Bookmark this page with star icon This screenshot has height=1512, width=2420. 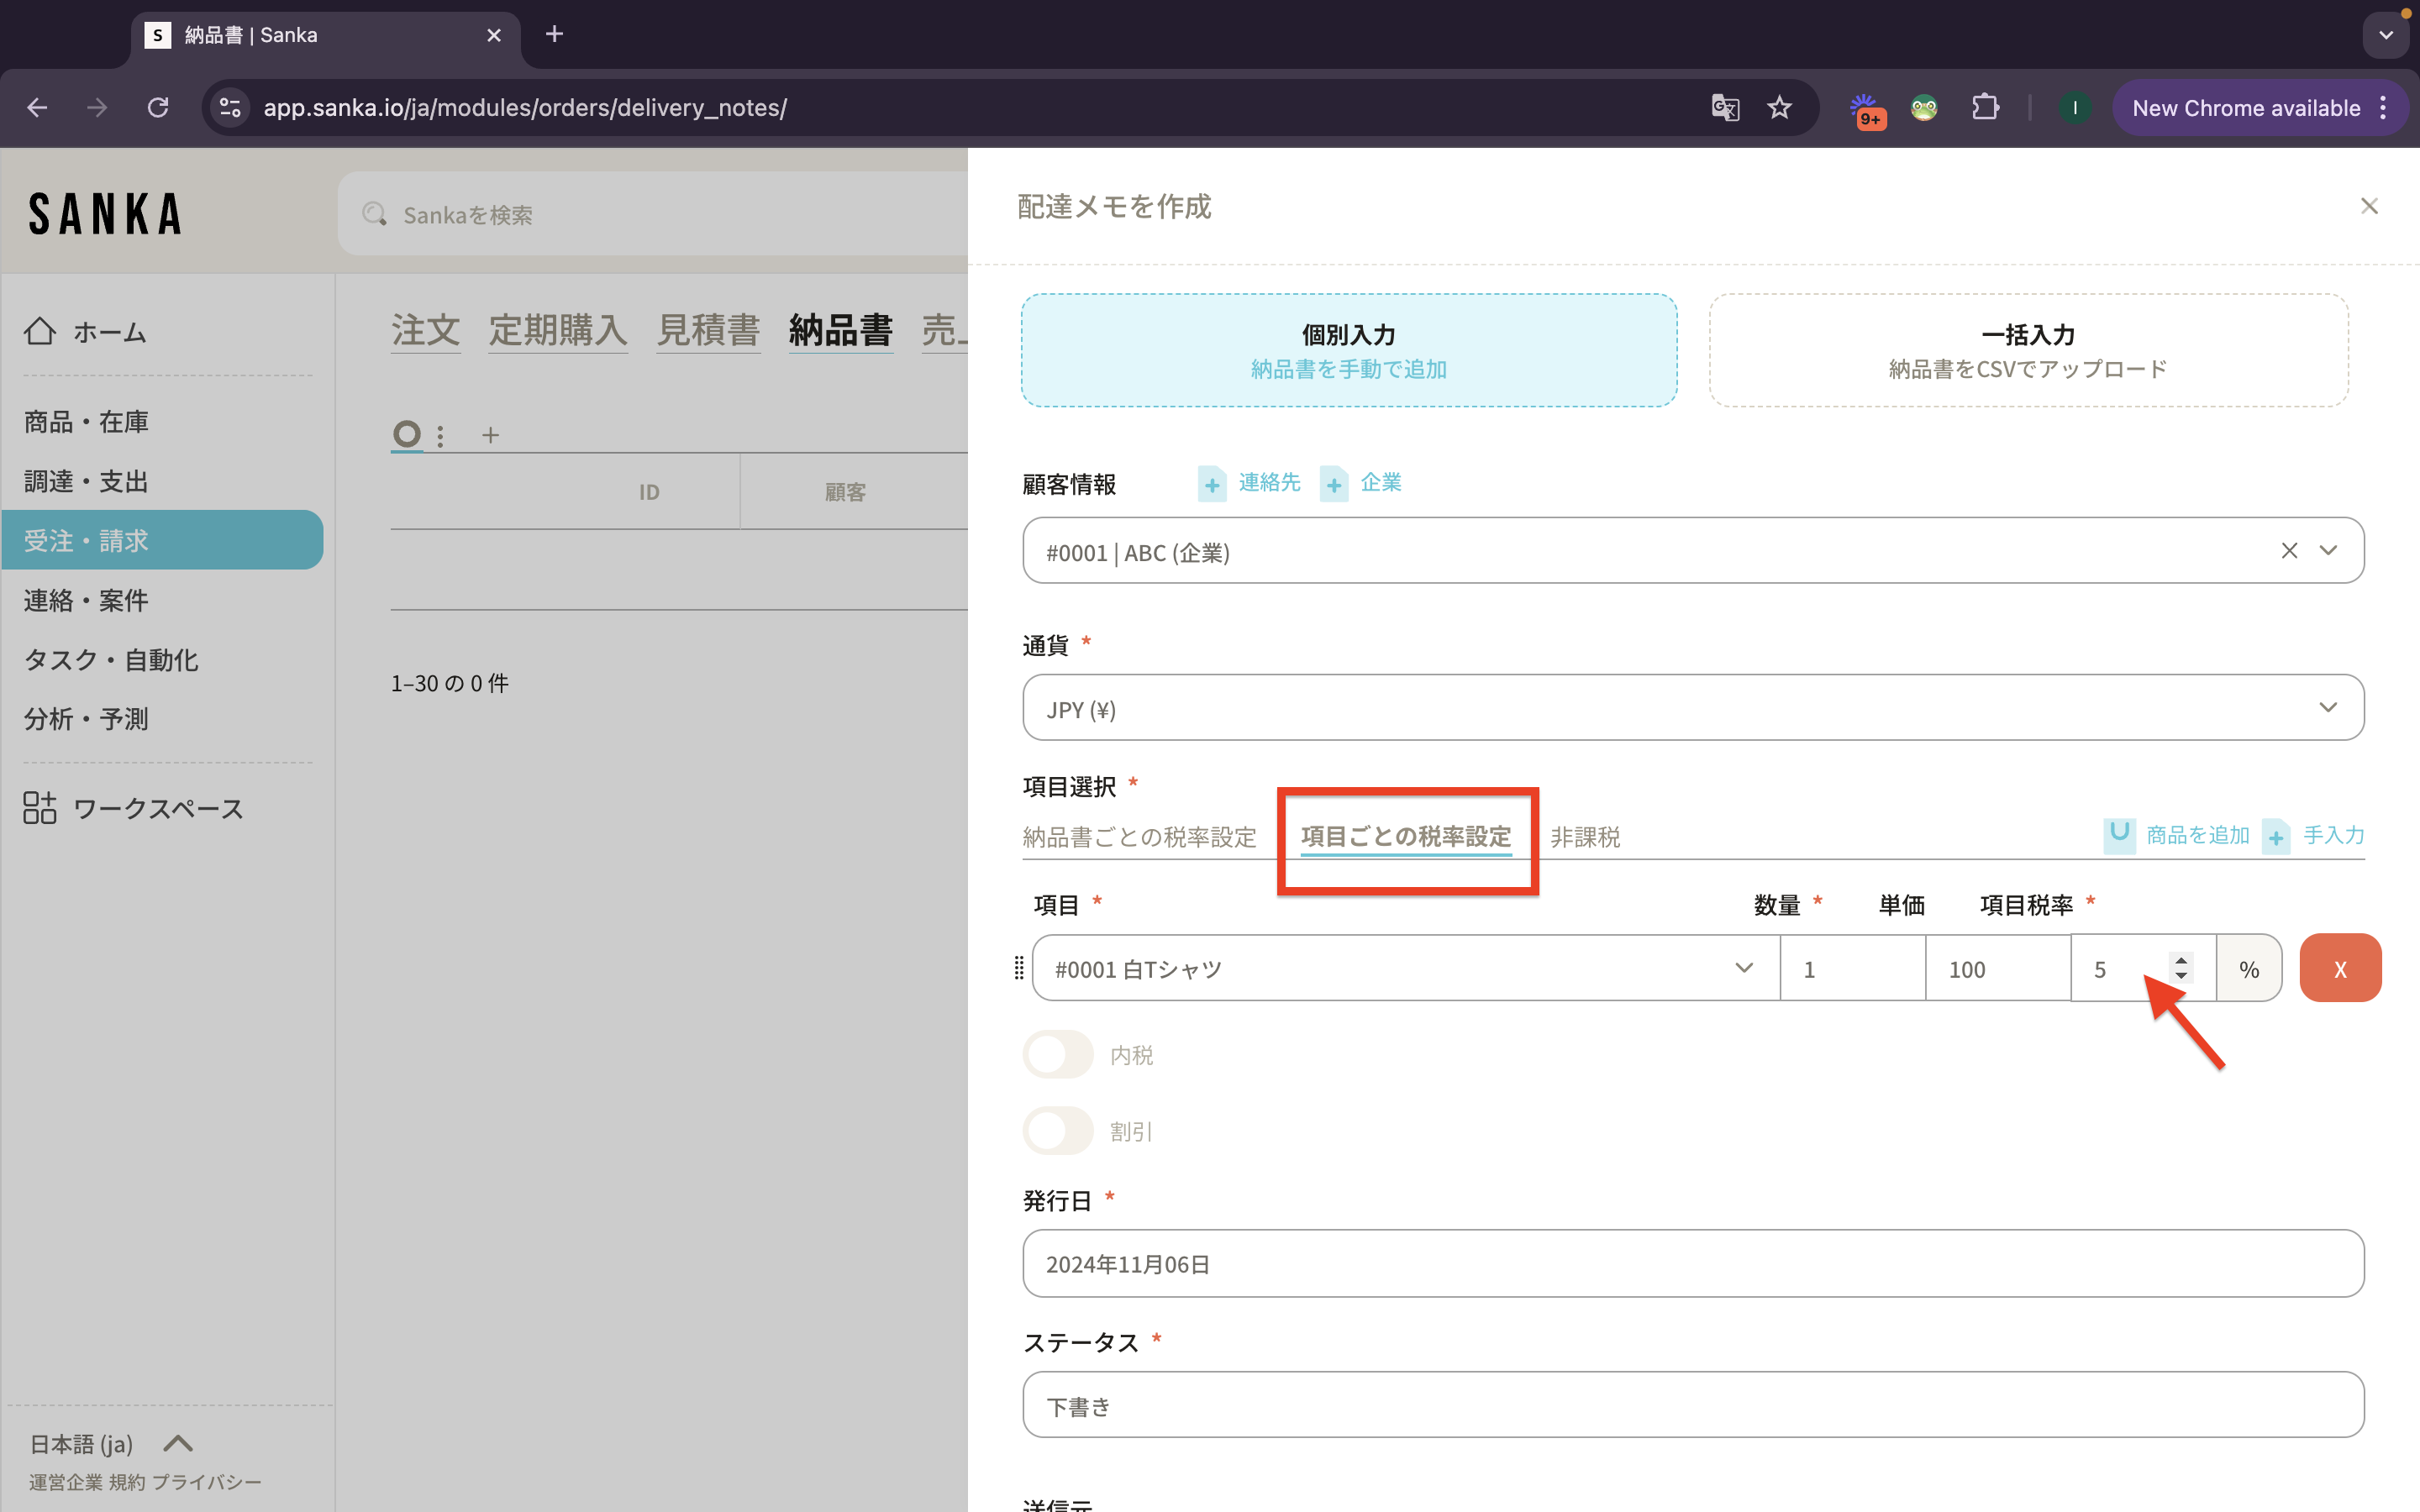click(1779, 108)
